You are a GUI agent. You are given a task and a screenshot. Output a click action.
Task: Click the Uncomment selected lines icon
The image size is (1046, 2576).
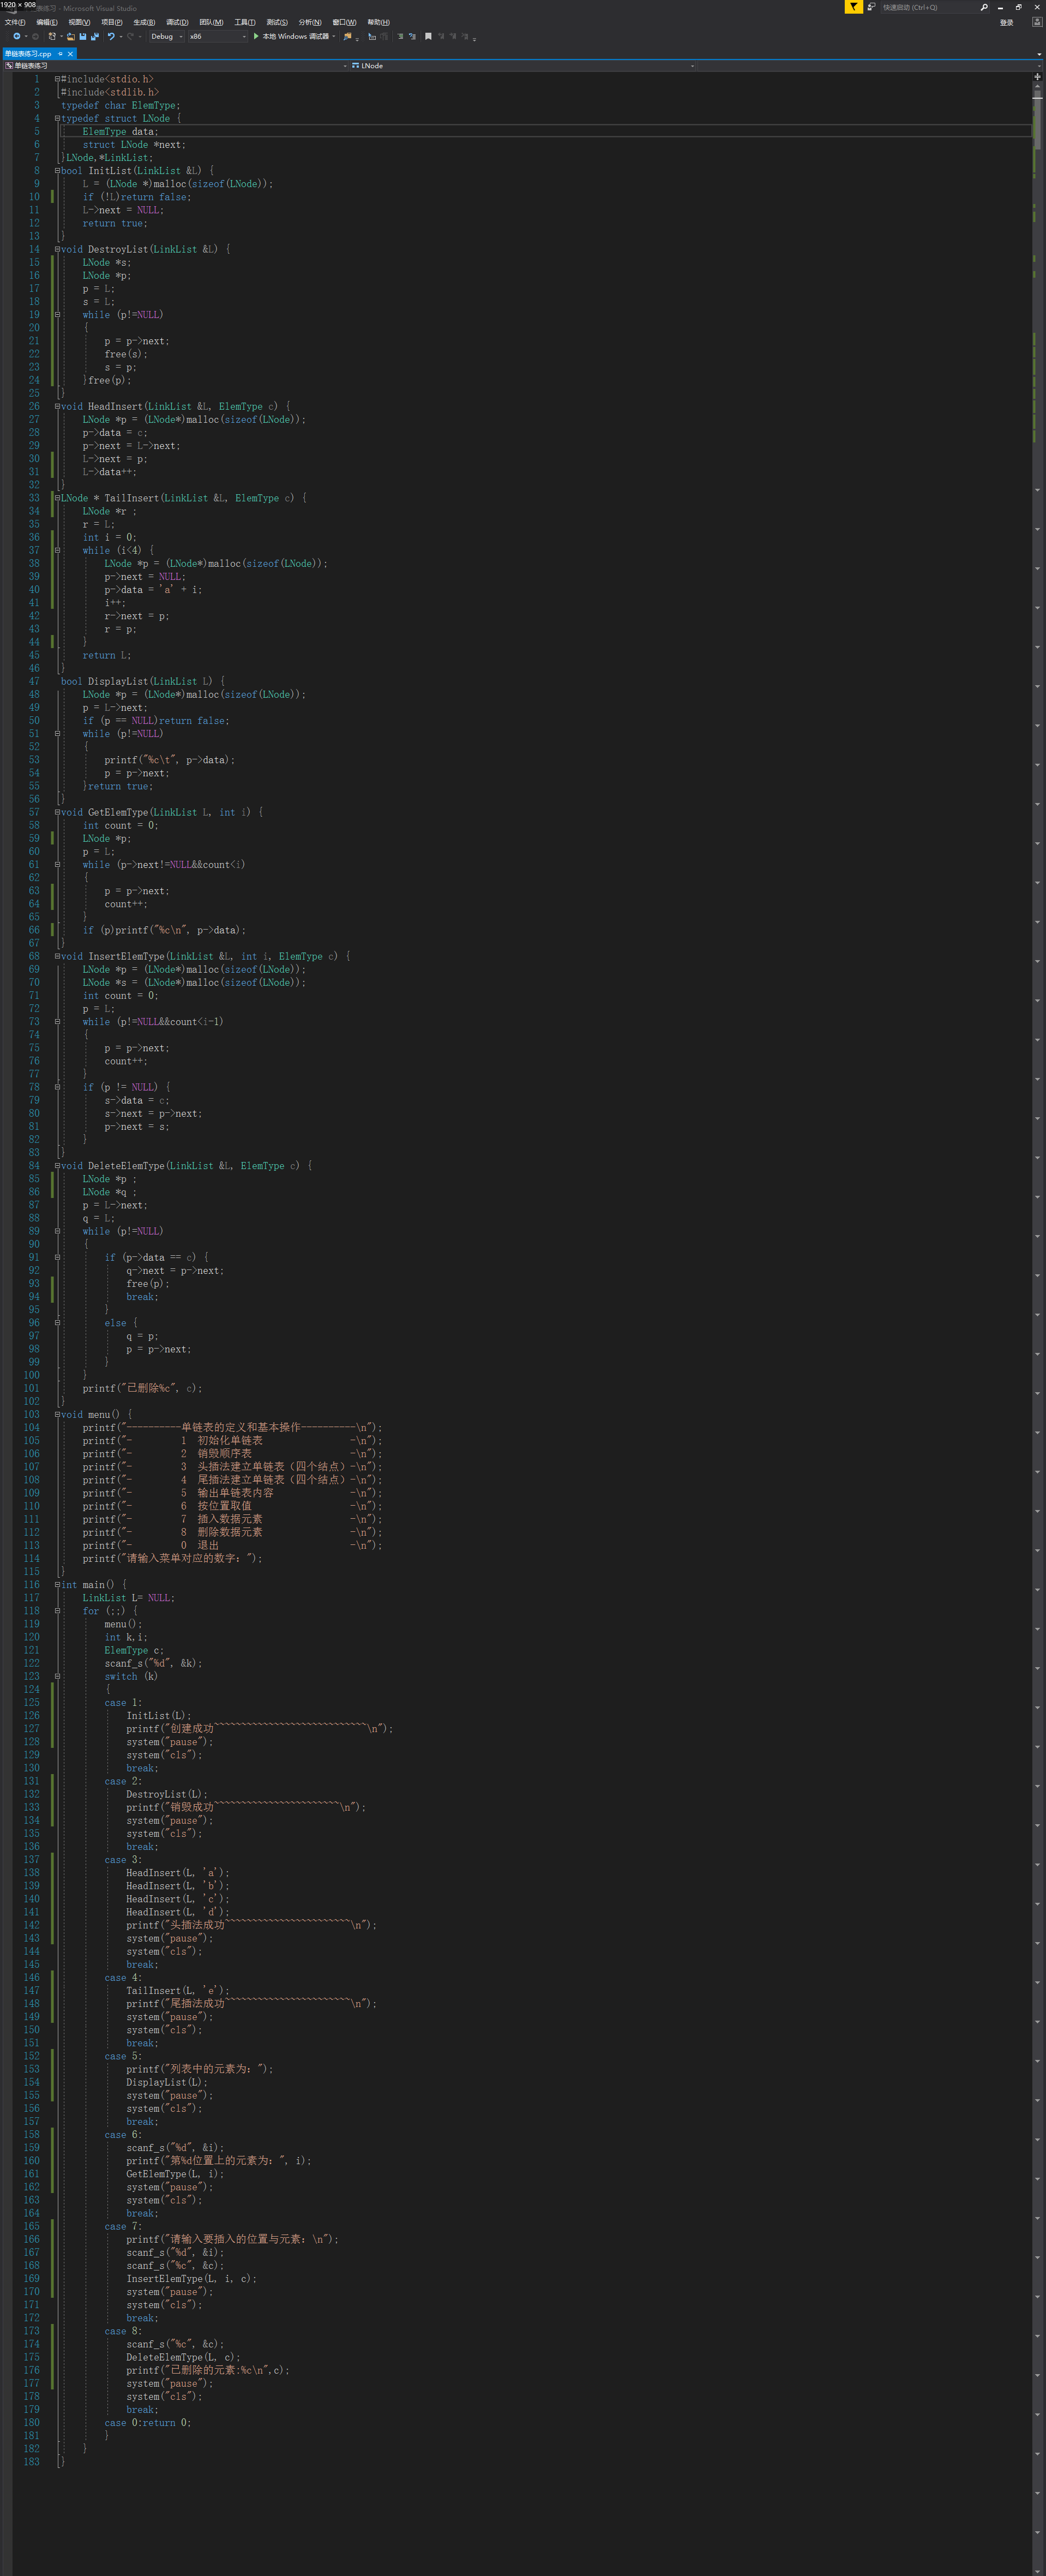pos(413,36)
